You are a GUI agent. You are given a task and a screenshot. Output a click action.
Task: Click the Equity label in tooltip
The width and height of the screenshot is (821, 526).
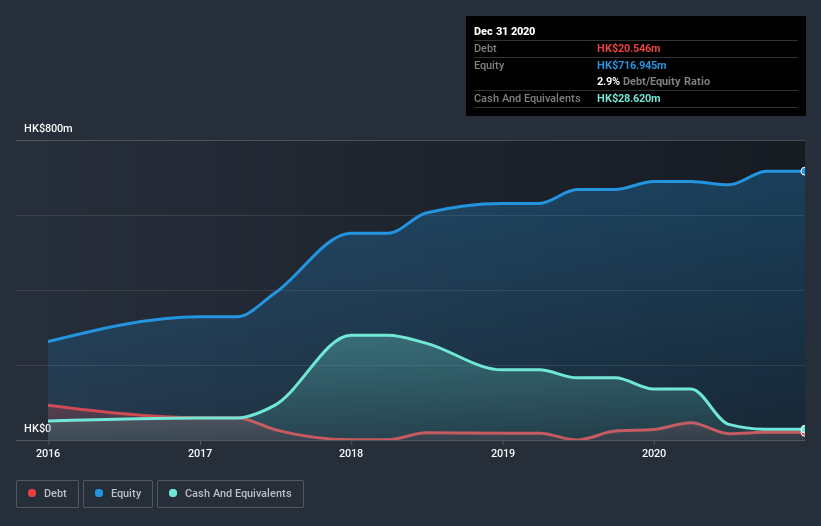click(x=489, y=65)
